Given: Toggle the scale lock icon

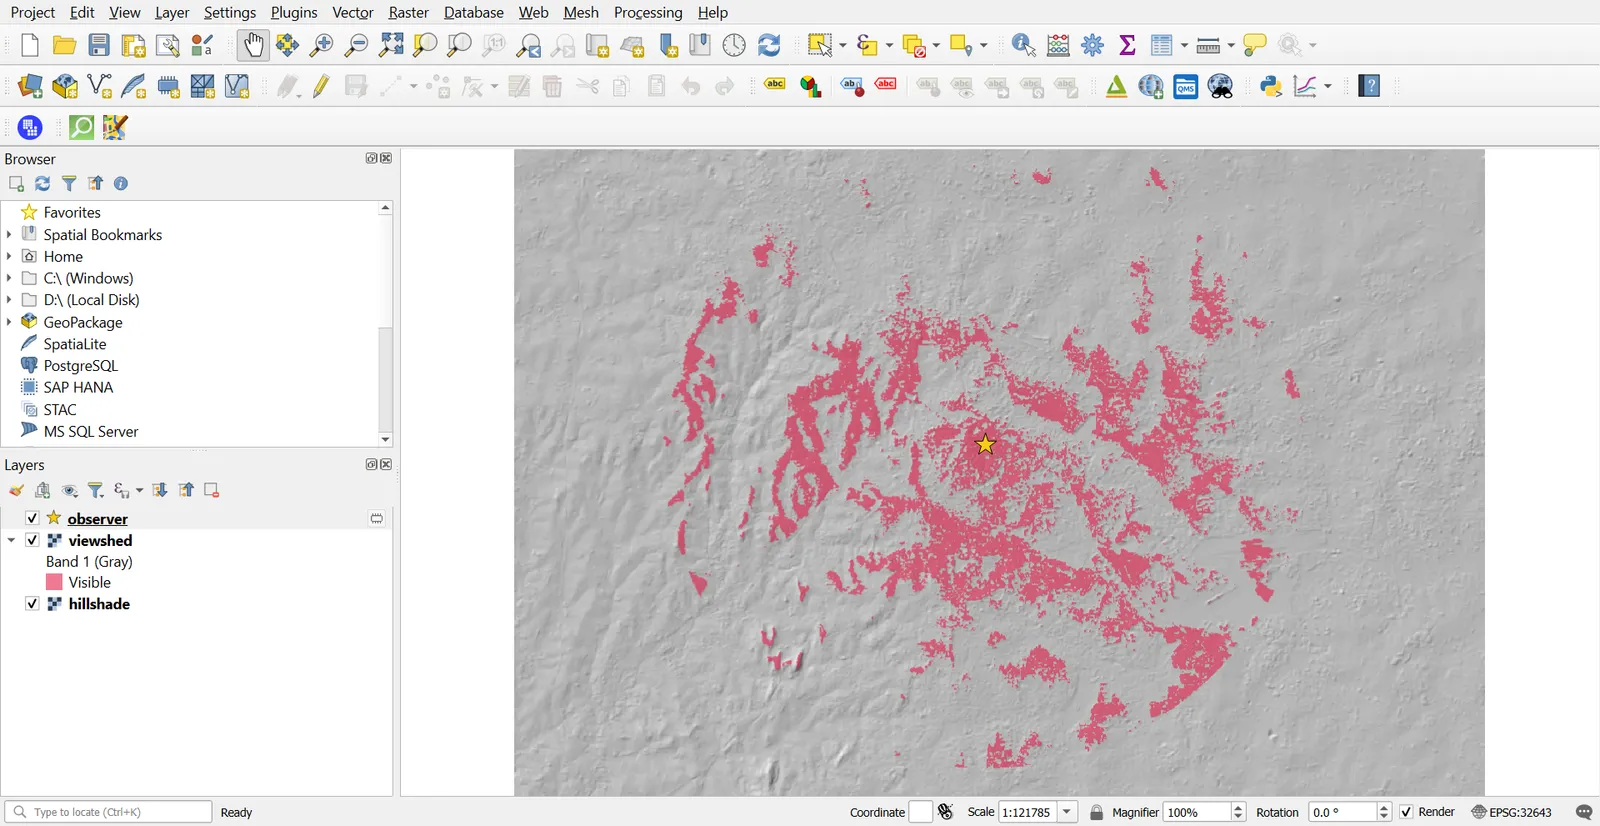Looking at the screenshot, I should [1097, 812].
